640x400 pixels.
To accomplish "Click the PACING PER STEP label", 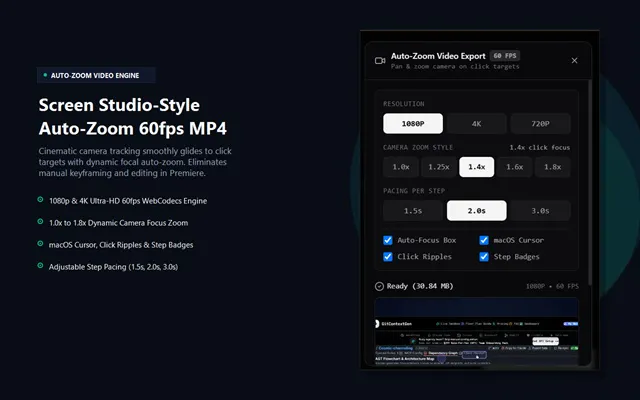I will point(413,191).
